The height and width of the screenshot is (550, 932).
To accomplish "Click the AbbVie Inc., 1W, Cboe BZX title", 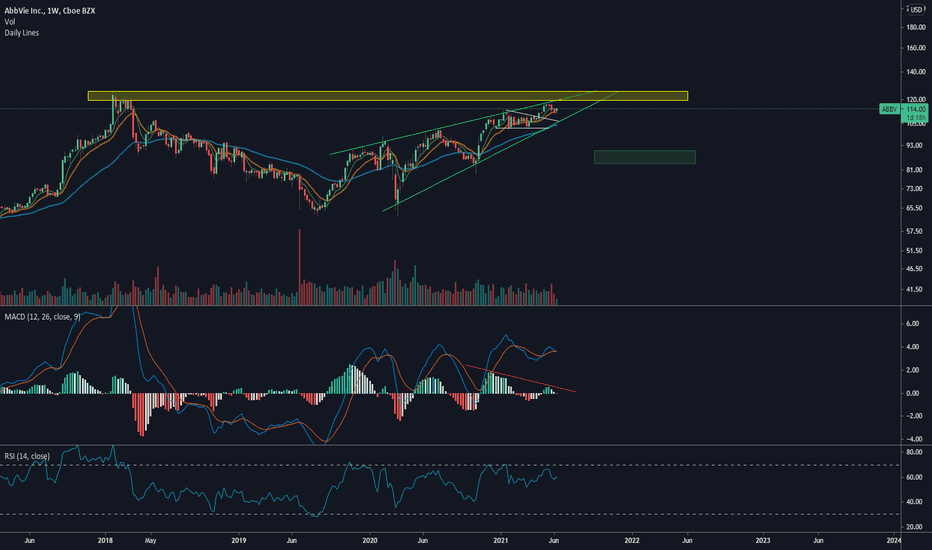I will (50, 11).
